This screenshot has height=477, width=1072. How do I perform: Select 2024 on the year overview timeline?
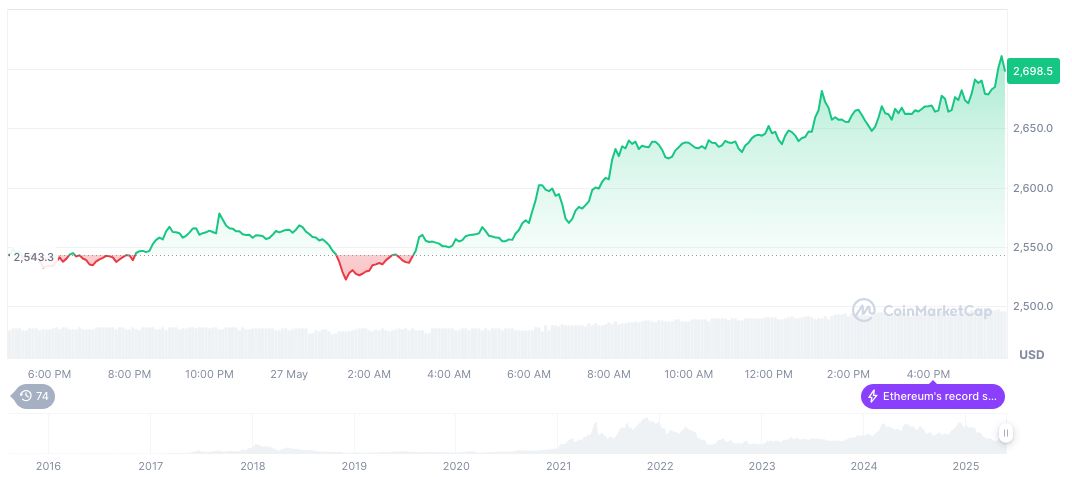click(x=863, y=466)
